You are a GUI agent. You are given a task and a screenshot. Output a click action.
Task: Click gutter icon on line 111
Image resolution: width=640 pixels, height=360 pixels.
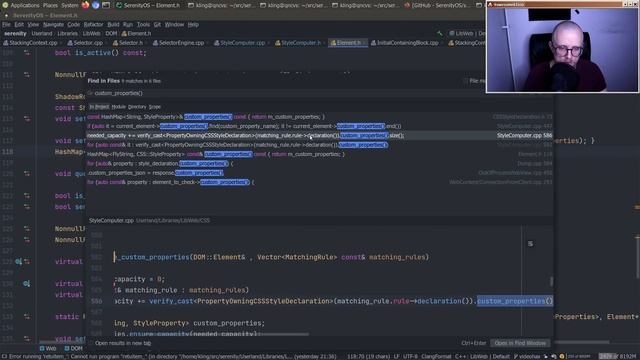tap(27, 75)
